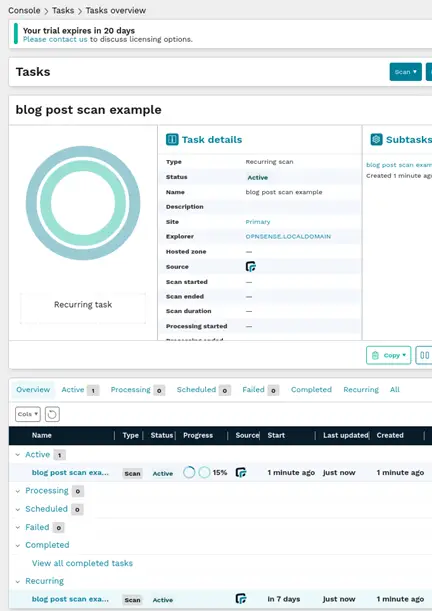Screen dimensions: 432x611
Task: Switch to the Completed tab
Action: coord(311,390)
